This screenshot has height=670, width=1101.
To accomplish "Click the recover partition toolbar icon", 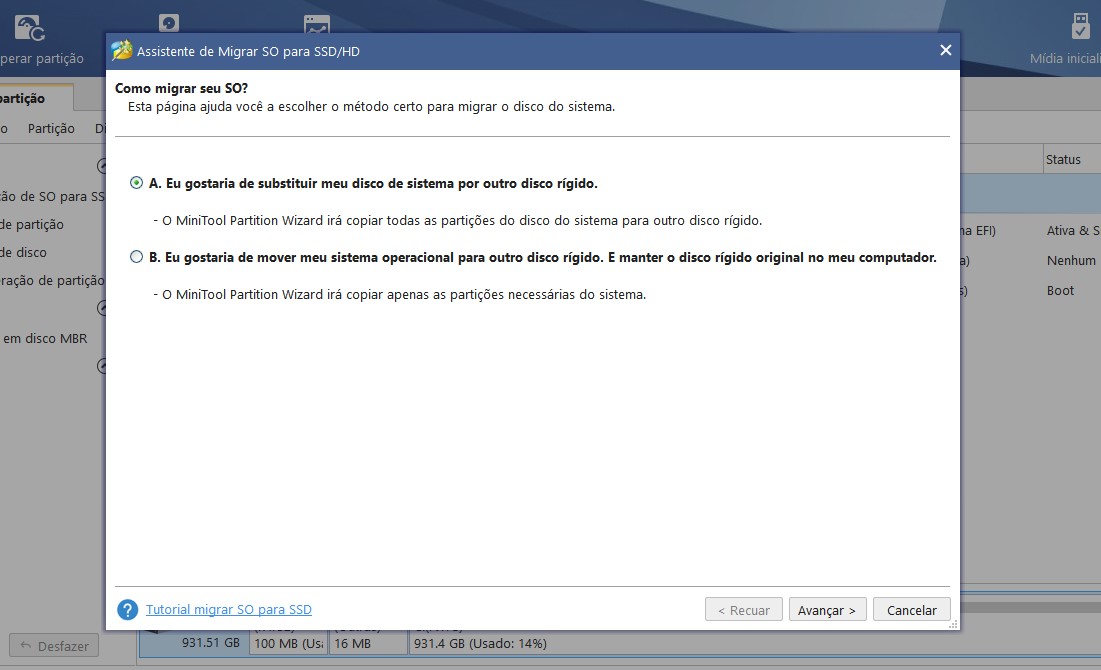I will pos(29,28).
